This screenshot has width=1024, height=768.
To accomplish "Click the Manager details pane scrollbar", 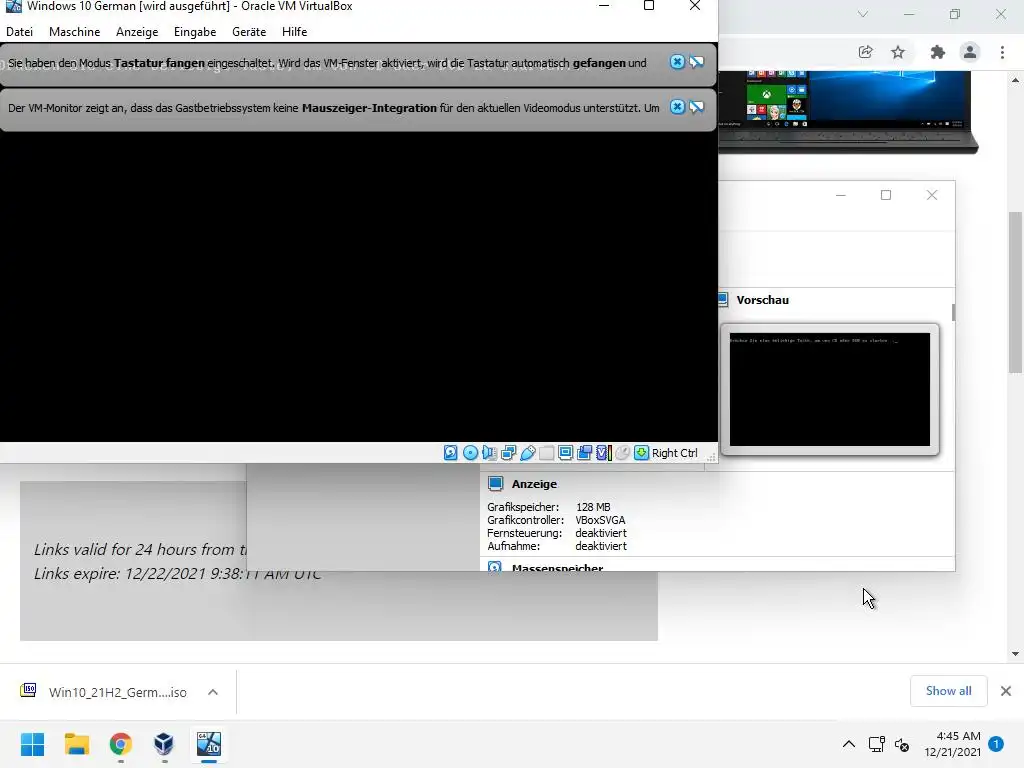I will (953, 312).
